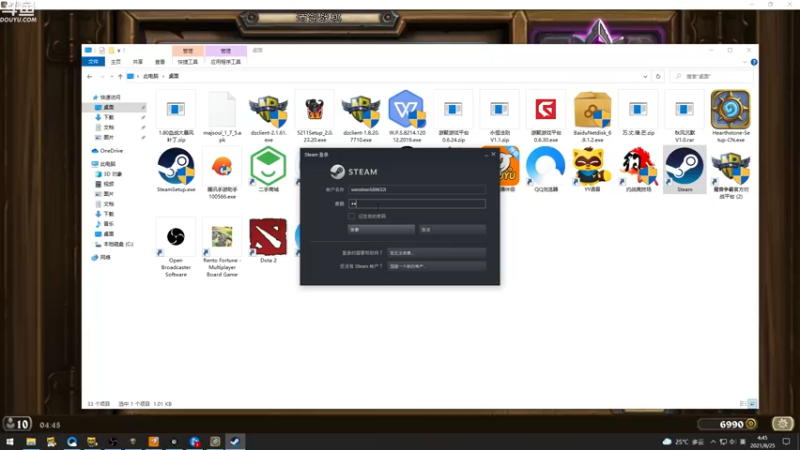The image size is (800, 450).
Task: Select the Steam shortcut in Explorer
Action: click(x=685, y=168)
